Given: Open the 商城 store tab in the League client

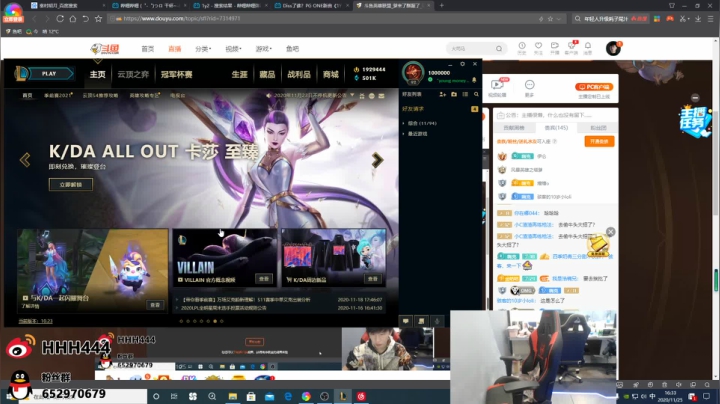Looking at the screenshot, I should point(331,74).
